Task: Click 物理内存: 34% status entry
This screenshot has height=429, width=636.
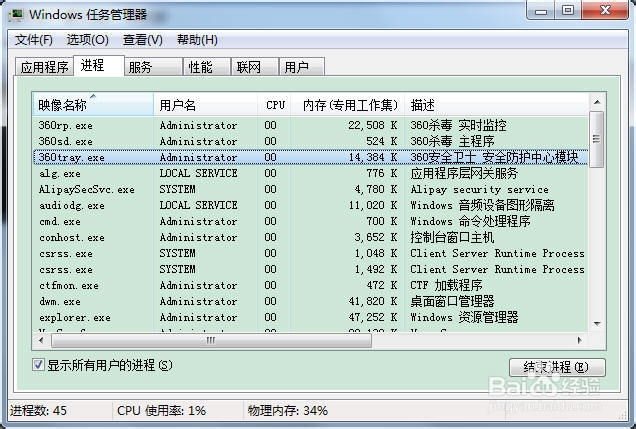Action: click(x=288, y=410)
